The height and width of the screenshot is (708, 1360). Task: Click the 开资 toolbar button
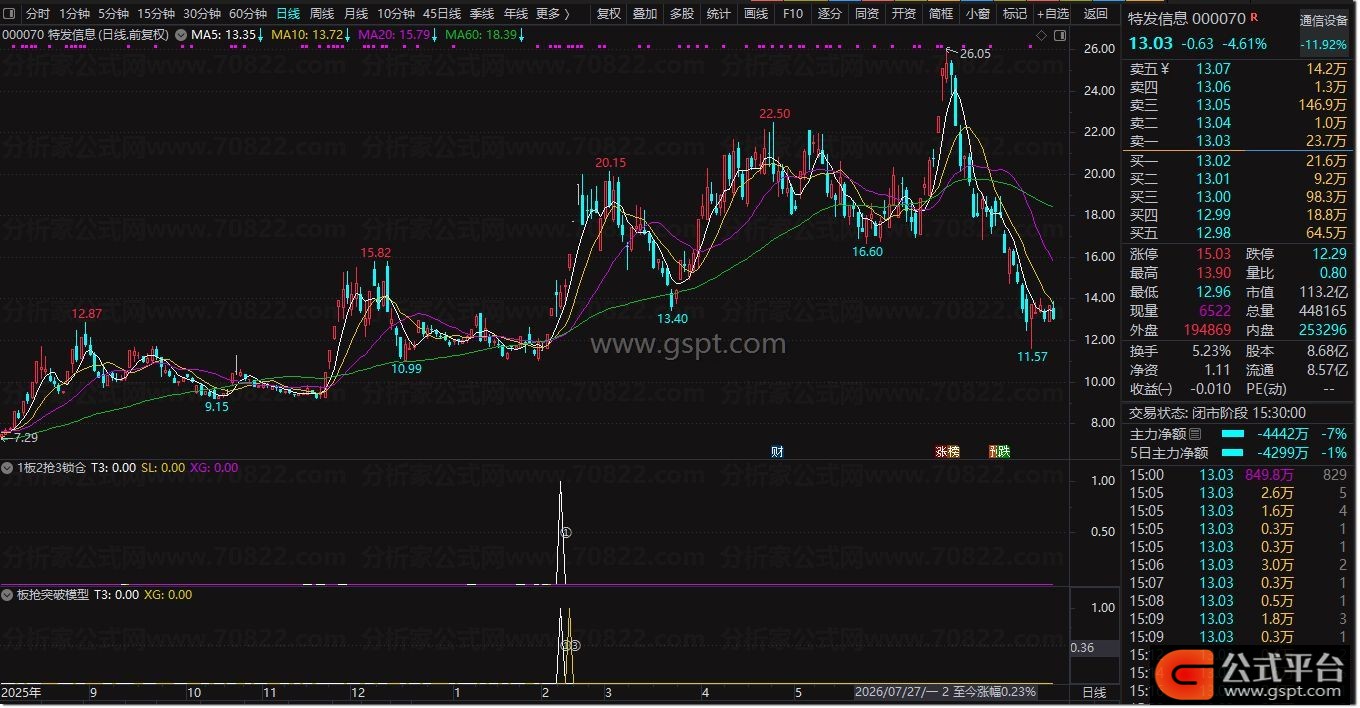coord(904,14)
